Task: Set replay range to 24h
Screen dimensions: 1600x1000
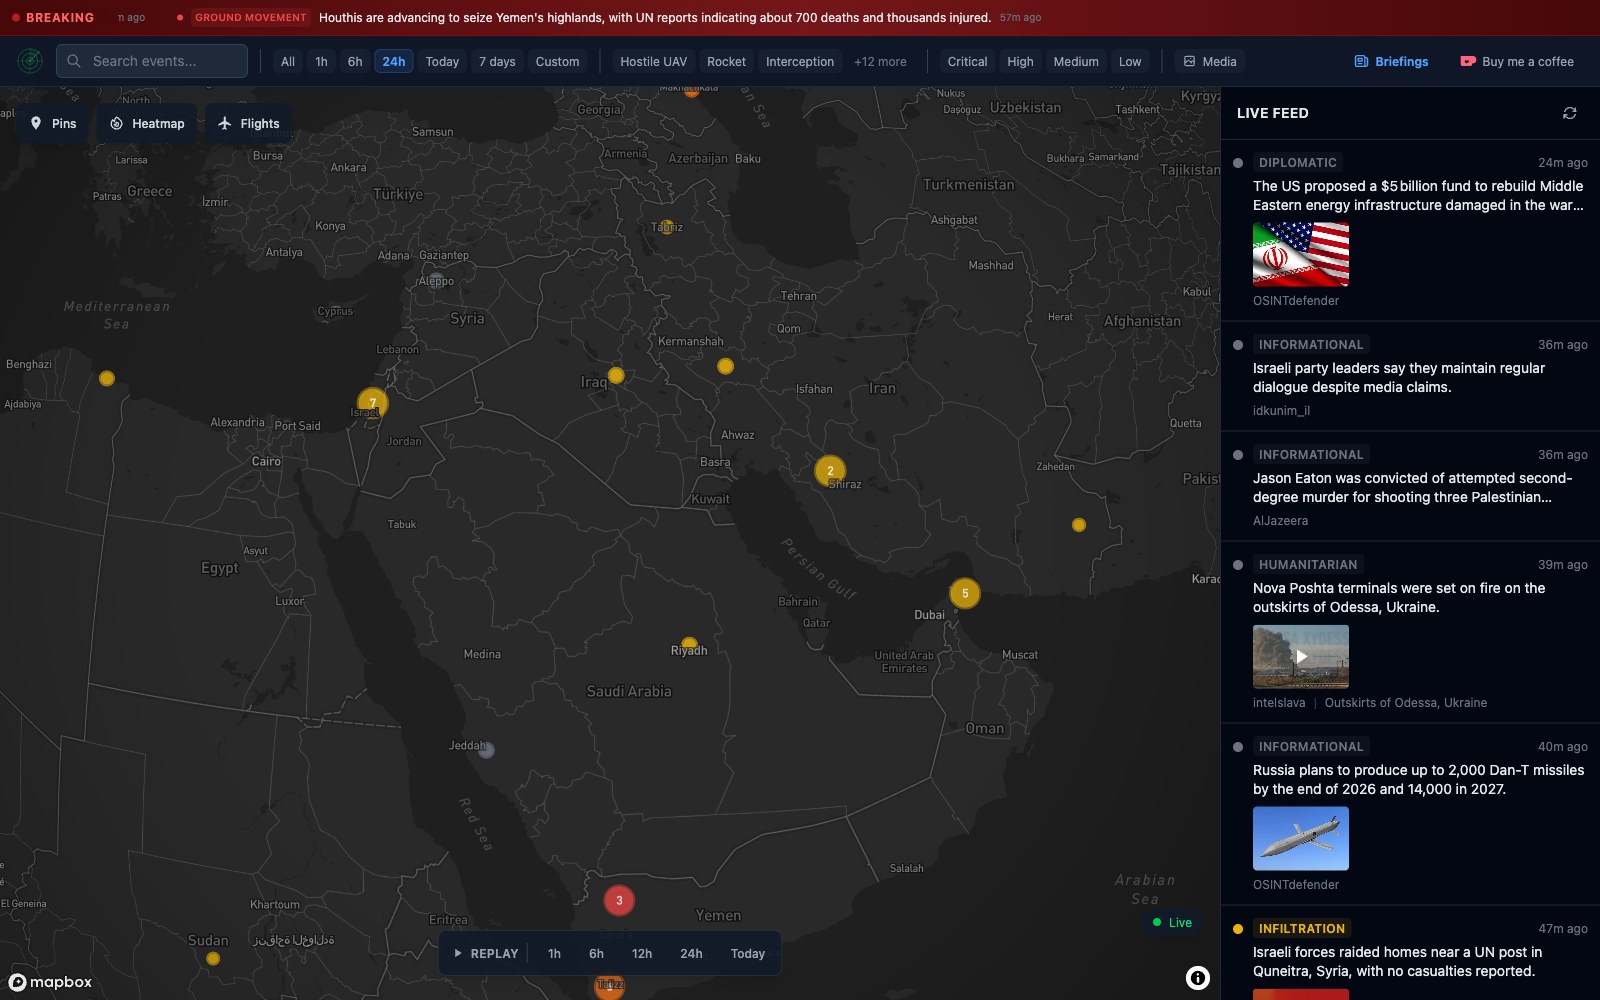Action: pyautogui.click(x=691, y=953)
